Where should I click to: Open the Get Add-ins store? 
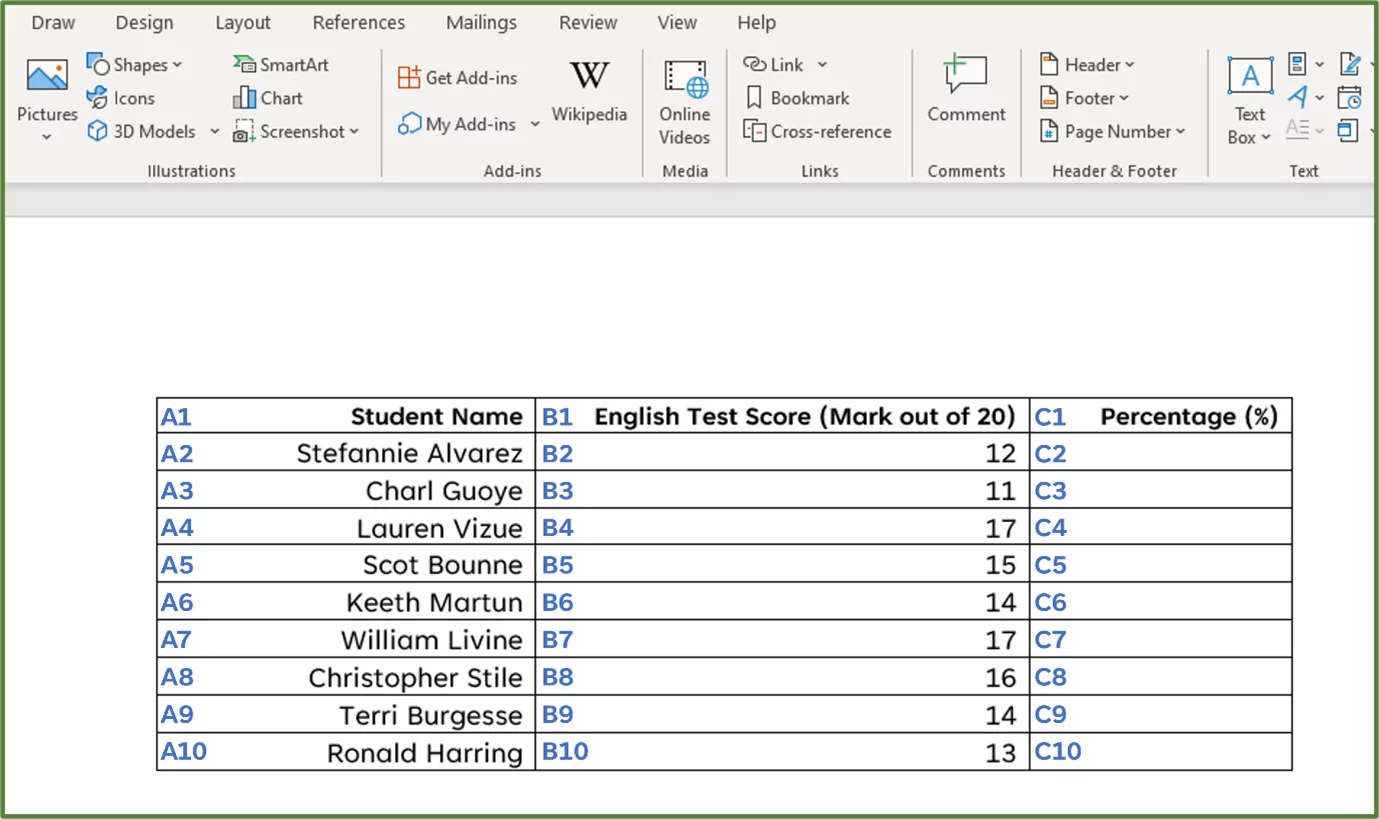pyautogui.click(x=458, y=77)
